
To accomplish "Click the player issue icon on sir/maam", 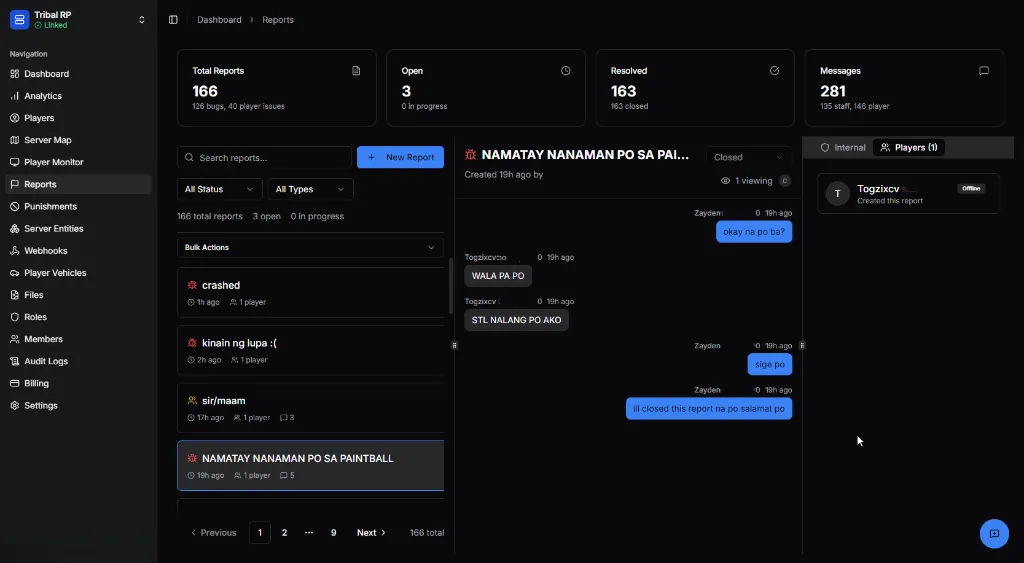I will (192, 400).
